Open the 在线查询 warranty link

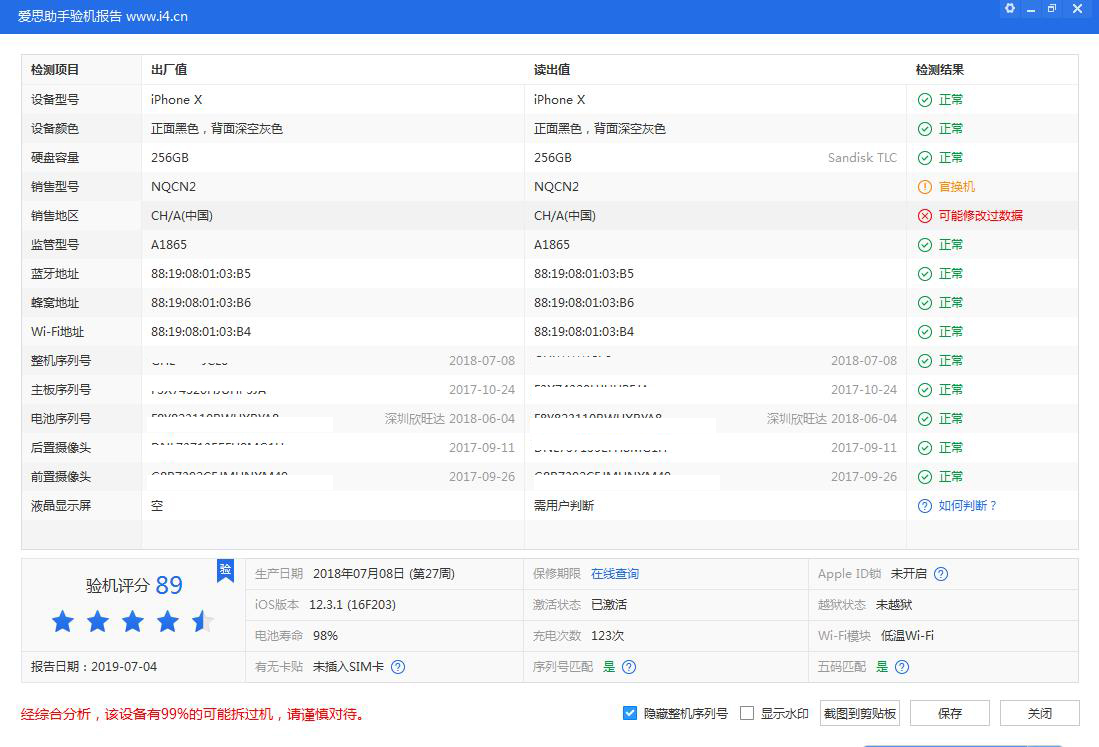tap(615, 574)
